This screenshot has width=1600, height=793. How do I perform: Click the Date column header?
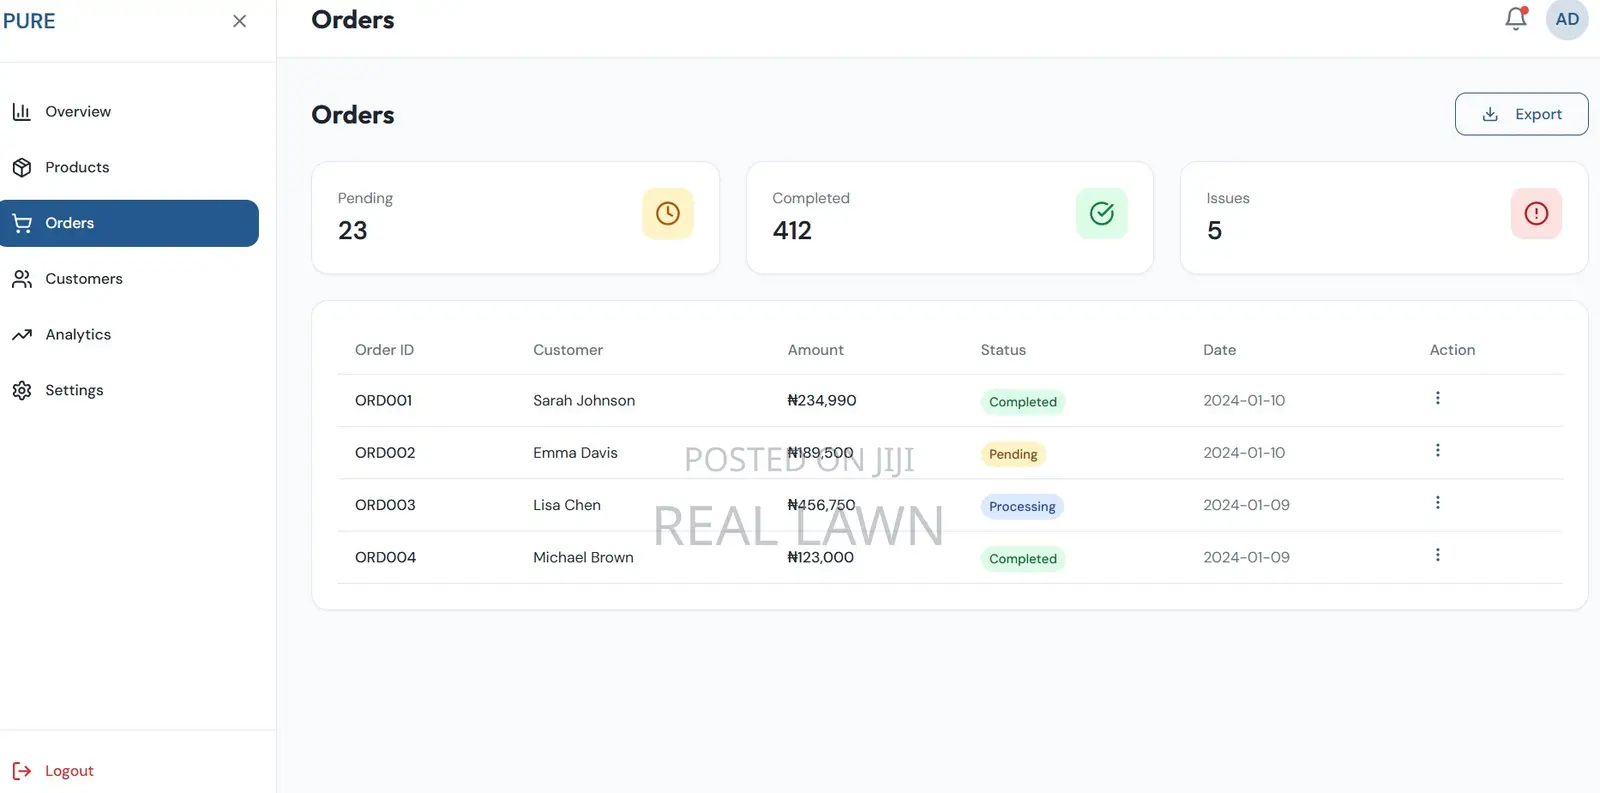pyautogui.click(x=1219, y=350)
